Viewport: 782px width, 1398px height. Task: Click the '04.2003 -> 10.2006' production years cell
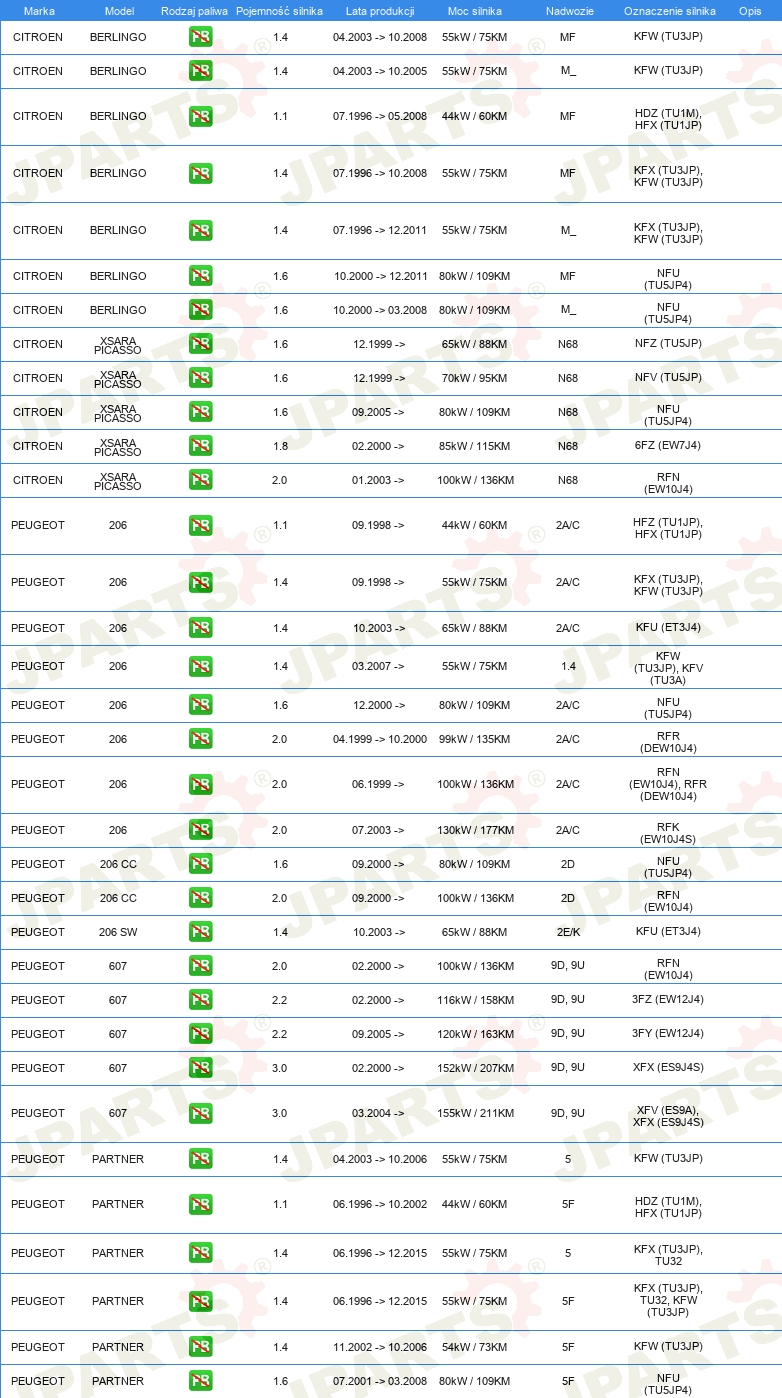click(x=380, y=1159)
